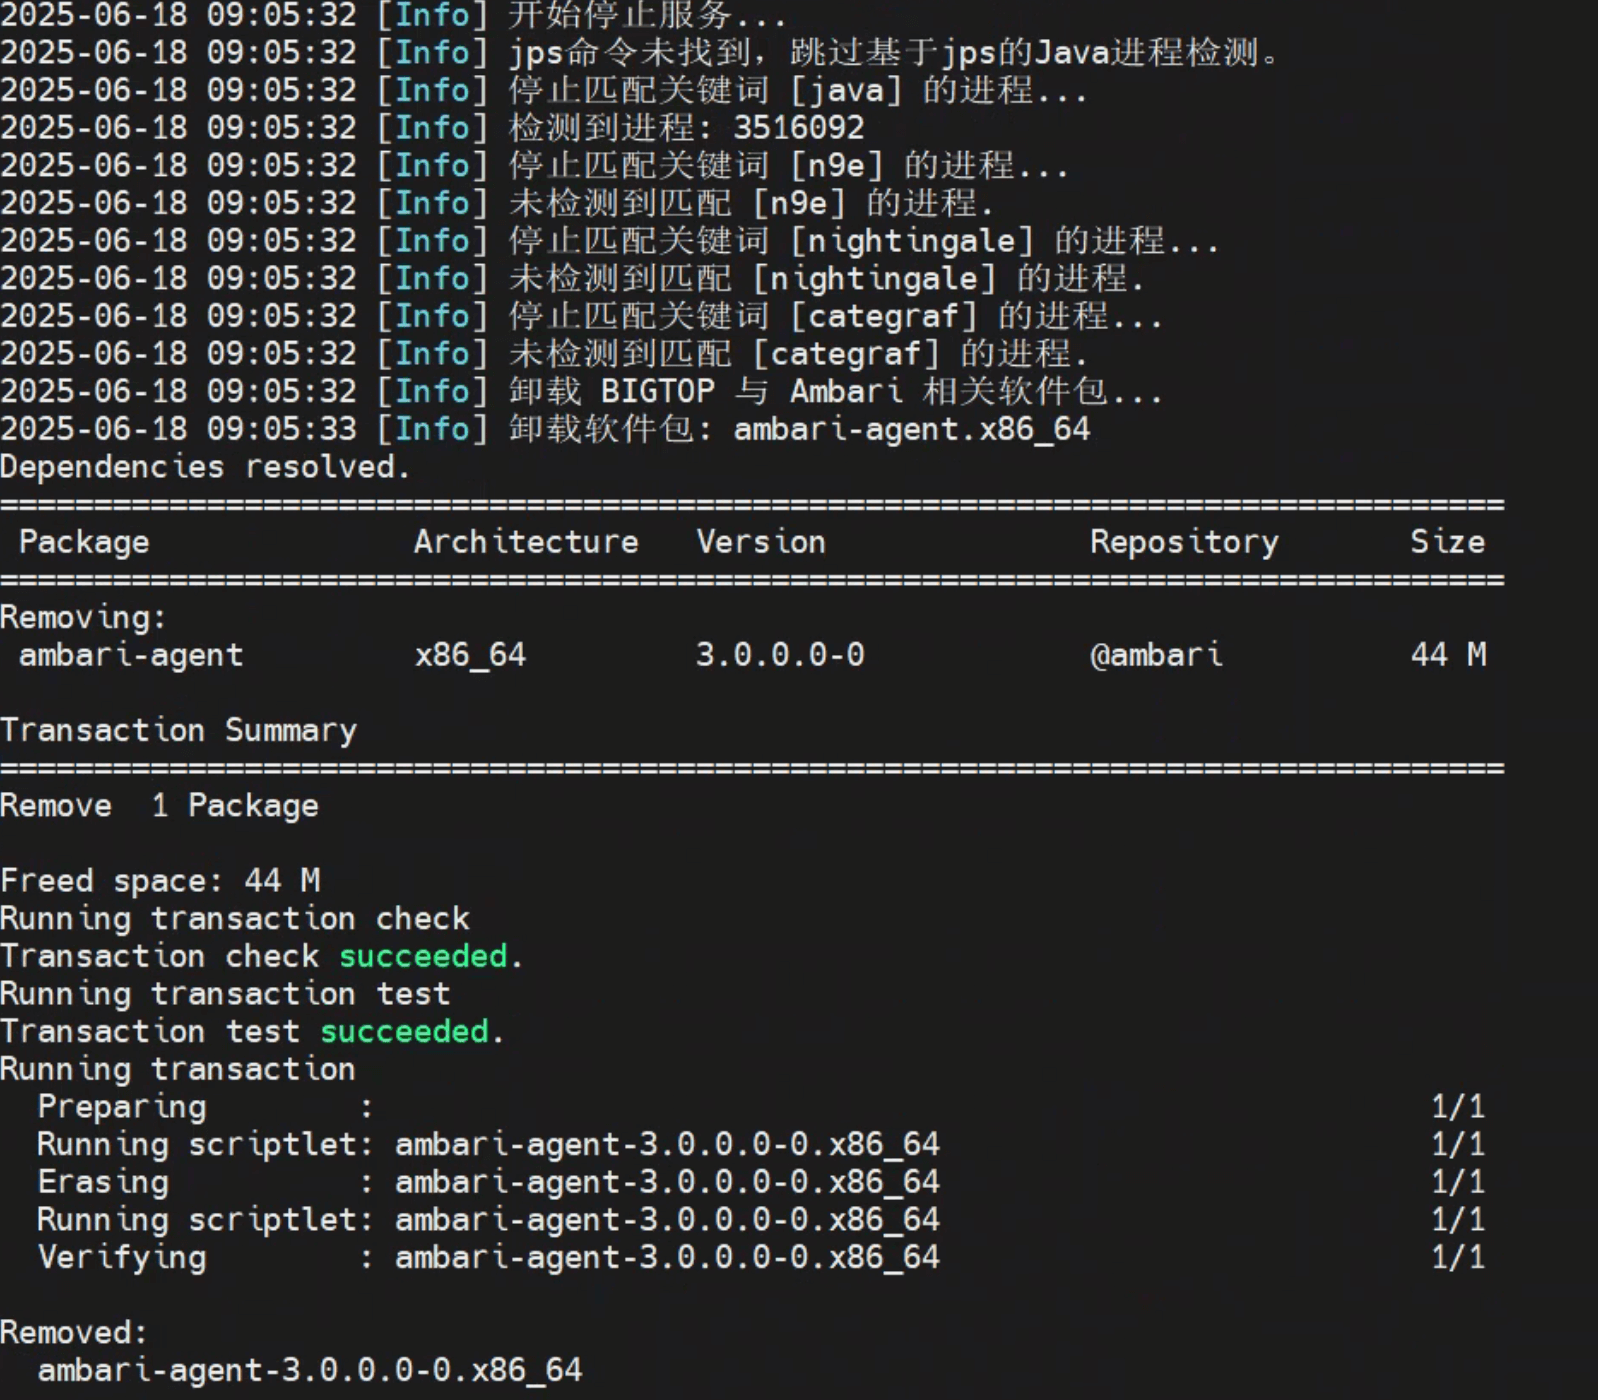Select the "Removed:" label
The width and height of the screenshot is (1598, 1400).
tap(74, 1333)
